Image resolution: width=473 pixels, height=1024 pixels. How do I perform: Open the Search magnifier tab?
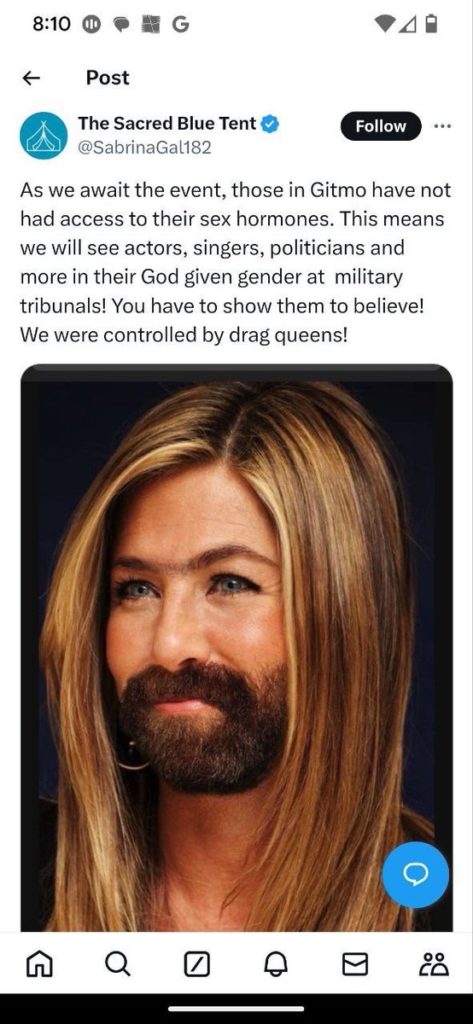(118, 964)
